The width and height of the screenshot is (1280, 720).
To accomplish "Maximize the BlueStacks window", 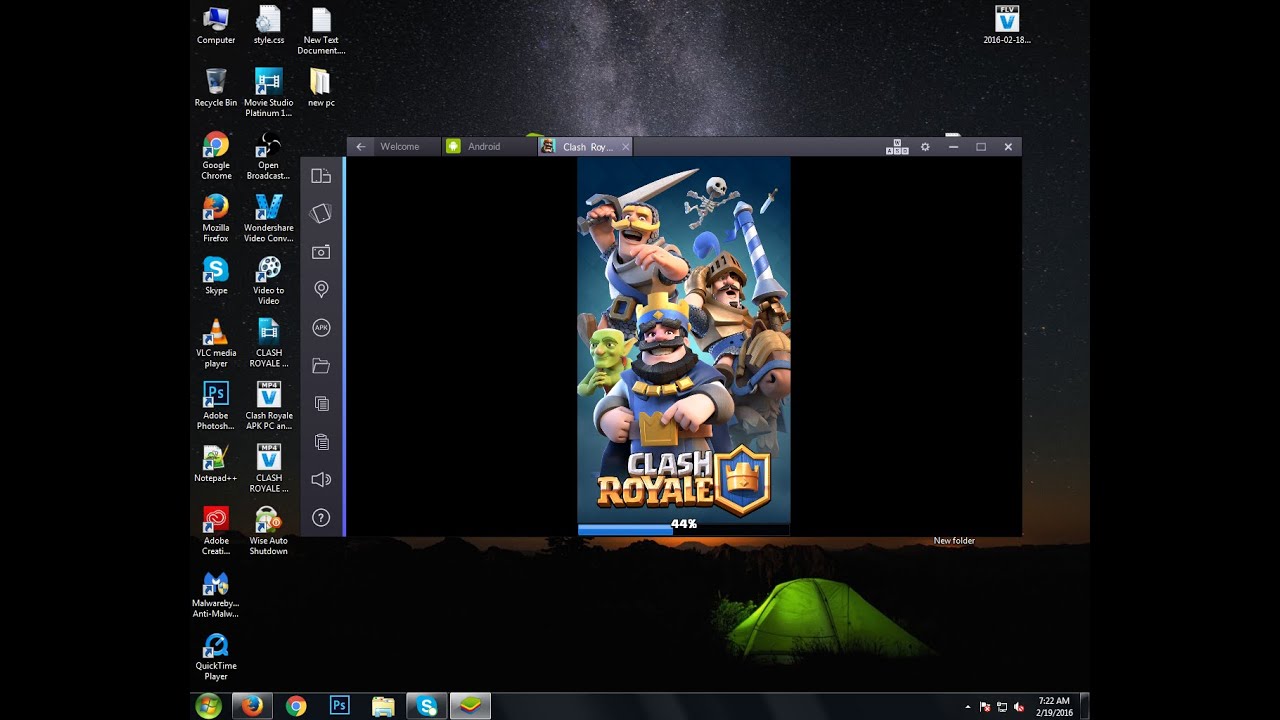I will (x=981, y=147).
